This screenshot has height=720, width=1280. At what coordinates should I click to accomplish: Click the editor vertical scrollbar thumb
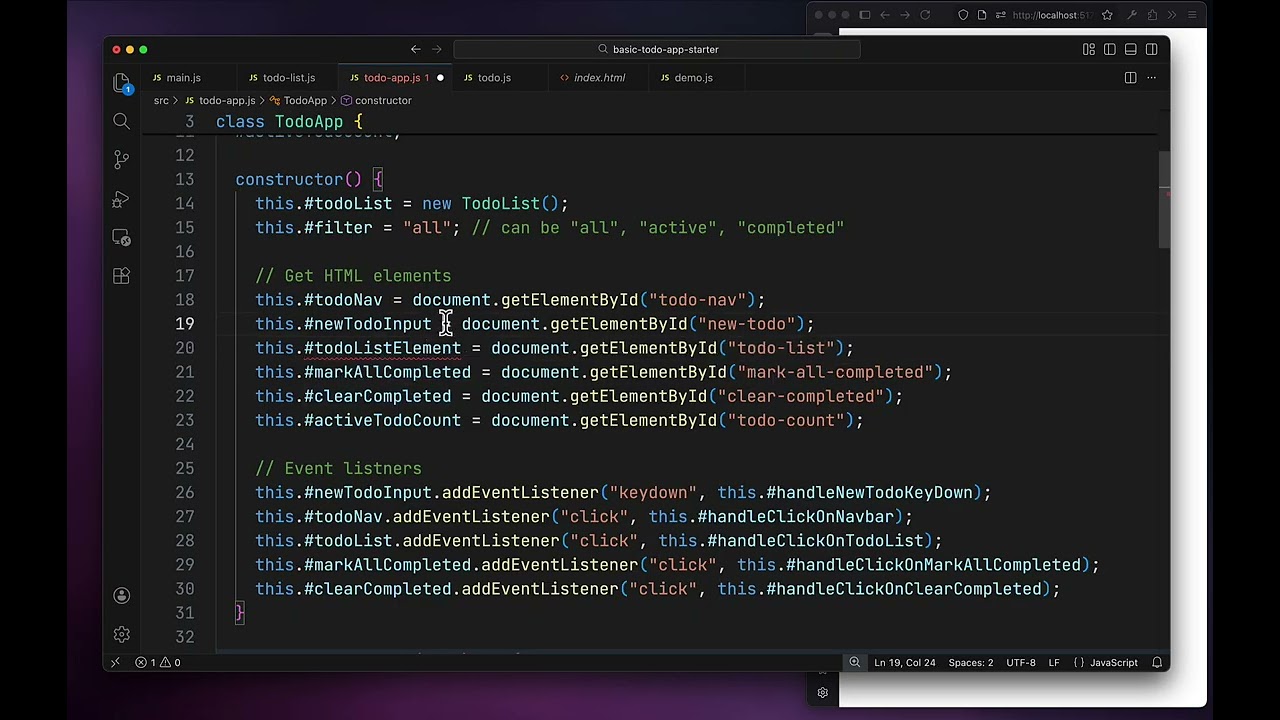tap(1164, 200)
